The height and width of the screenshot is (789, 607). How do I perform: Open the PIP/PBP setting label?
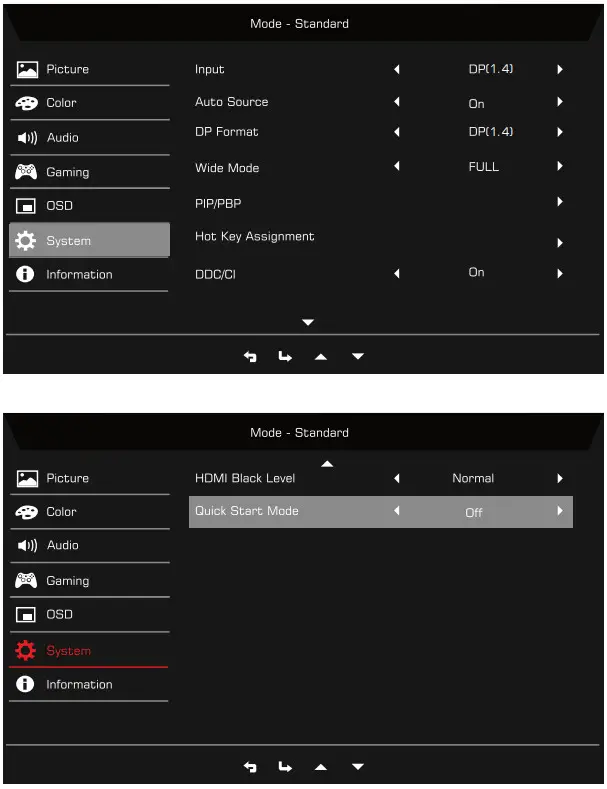pyautogui.click(x=218, y=204)
